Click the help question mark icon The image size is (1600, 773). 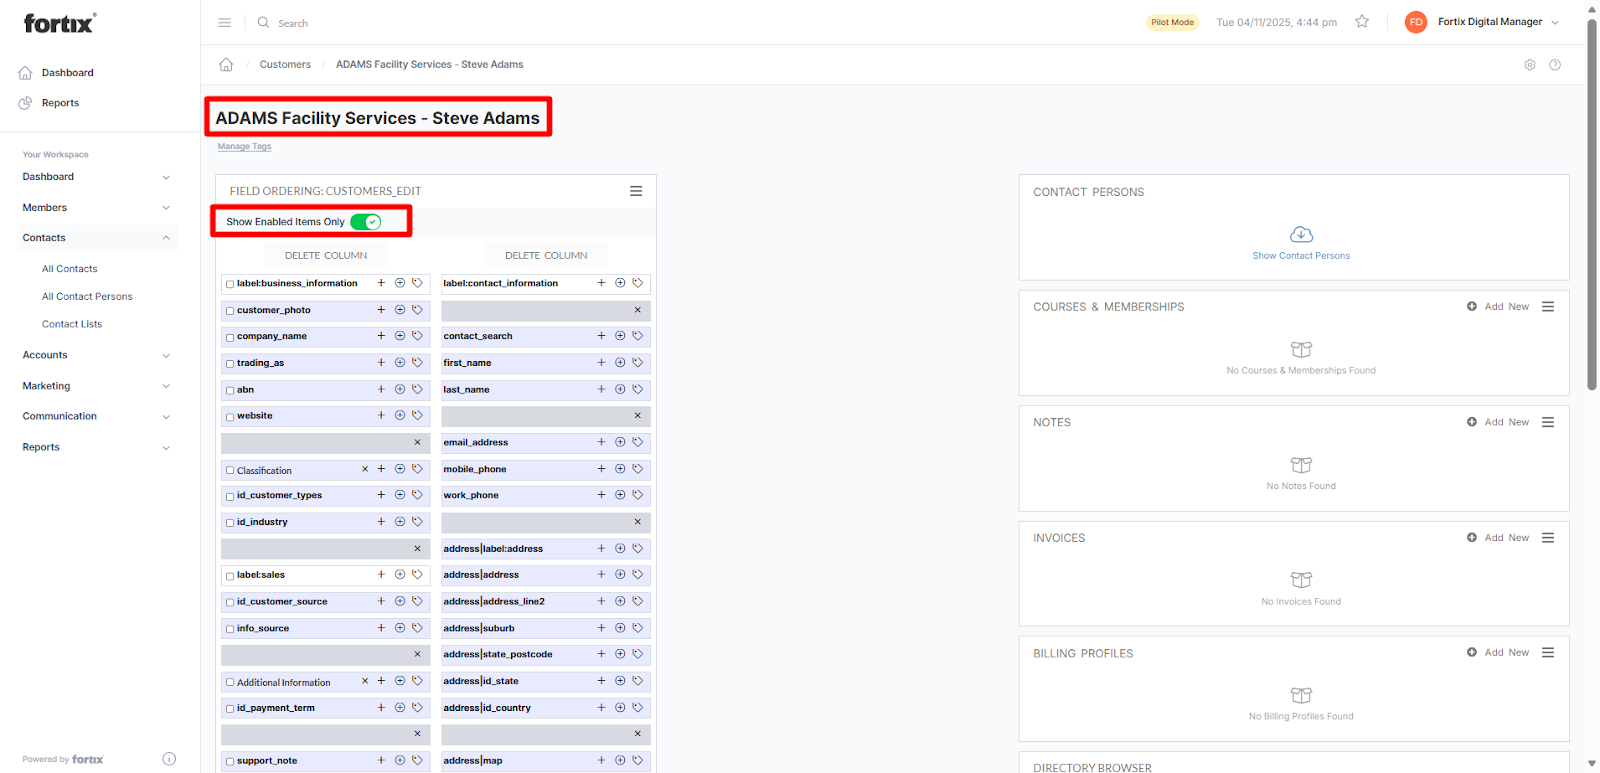1554,65
